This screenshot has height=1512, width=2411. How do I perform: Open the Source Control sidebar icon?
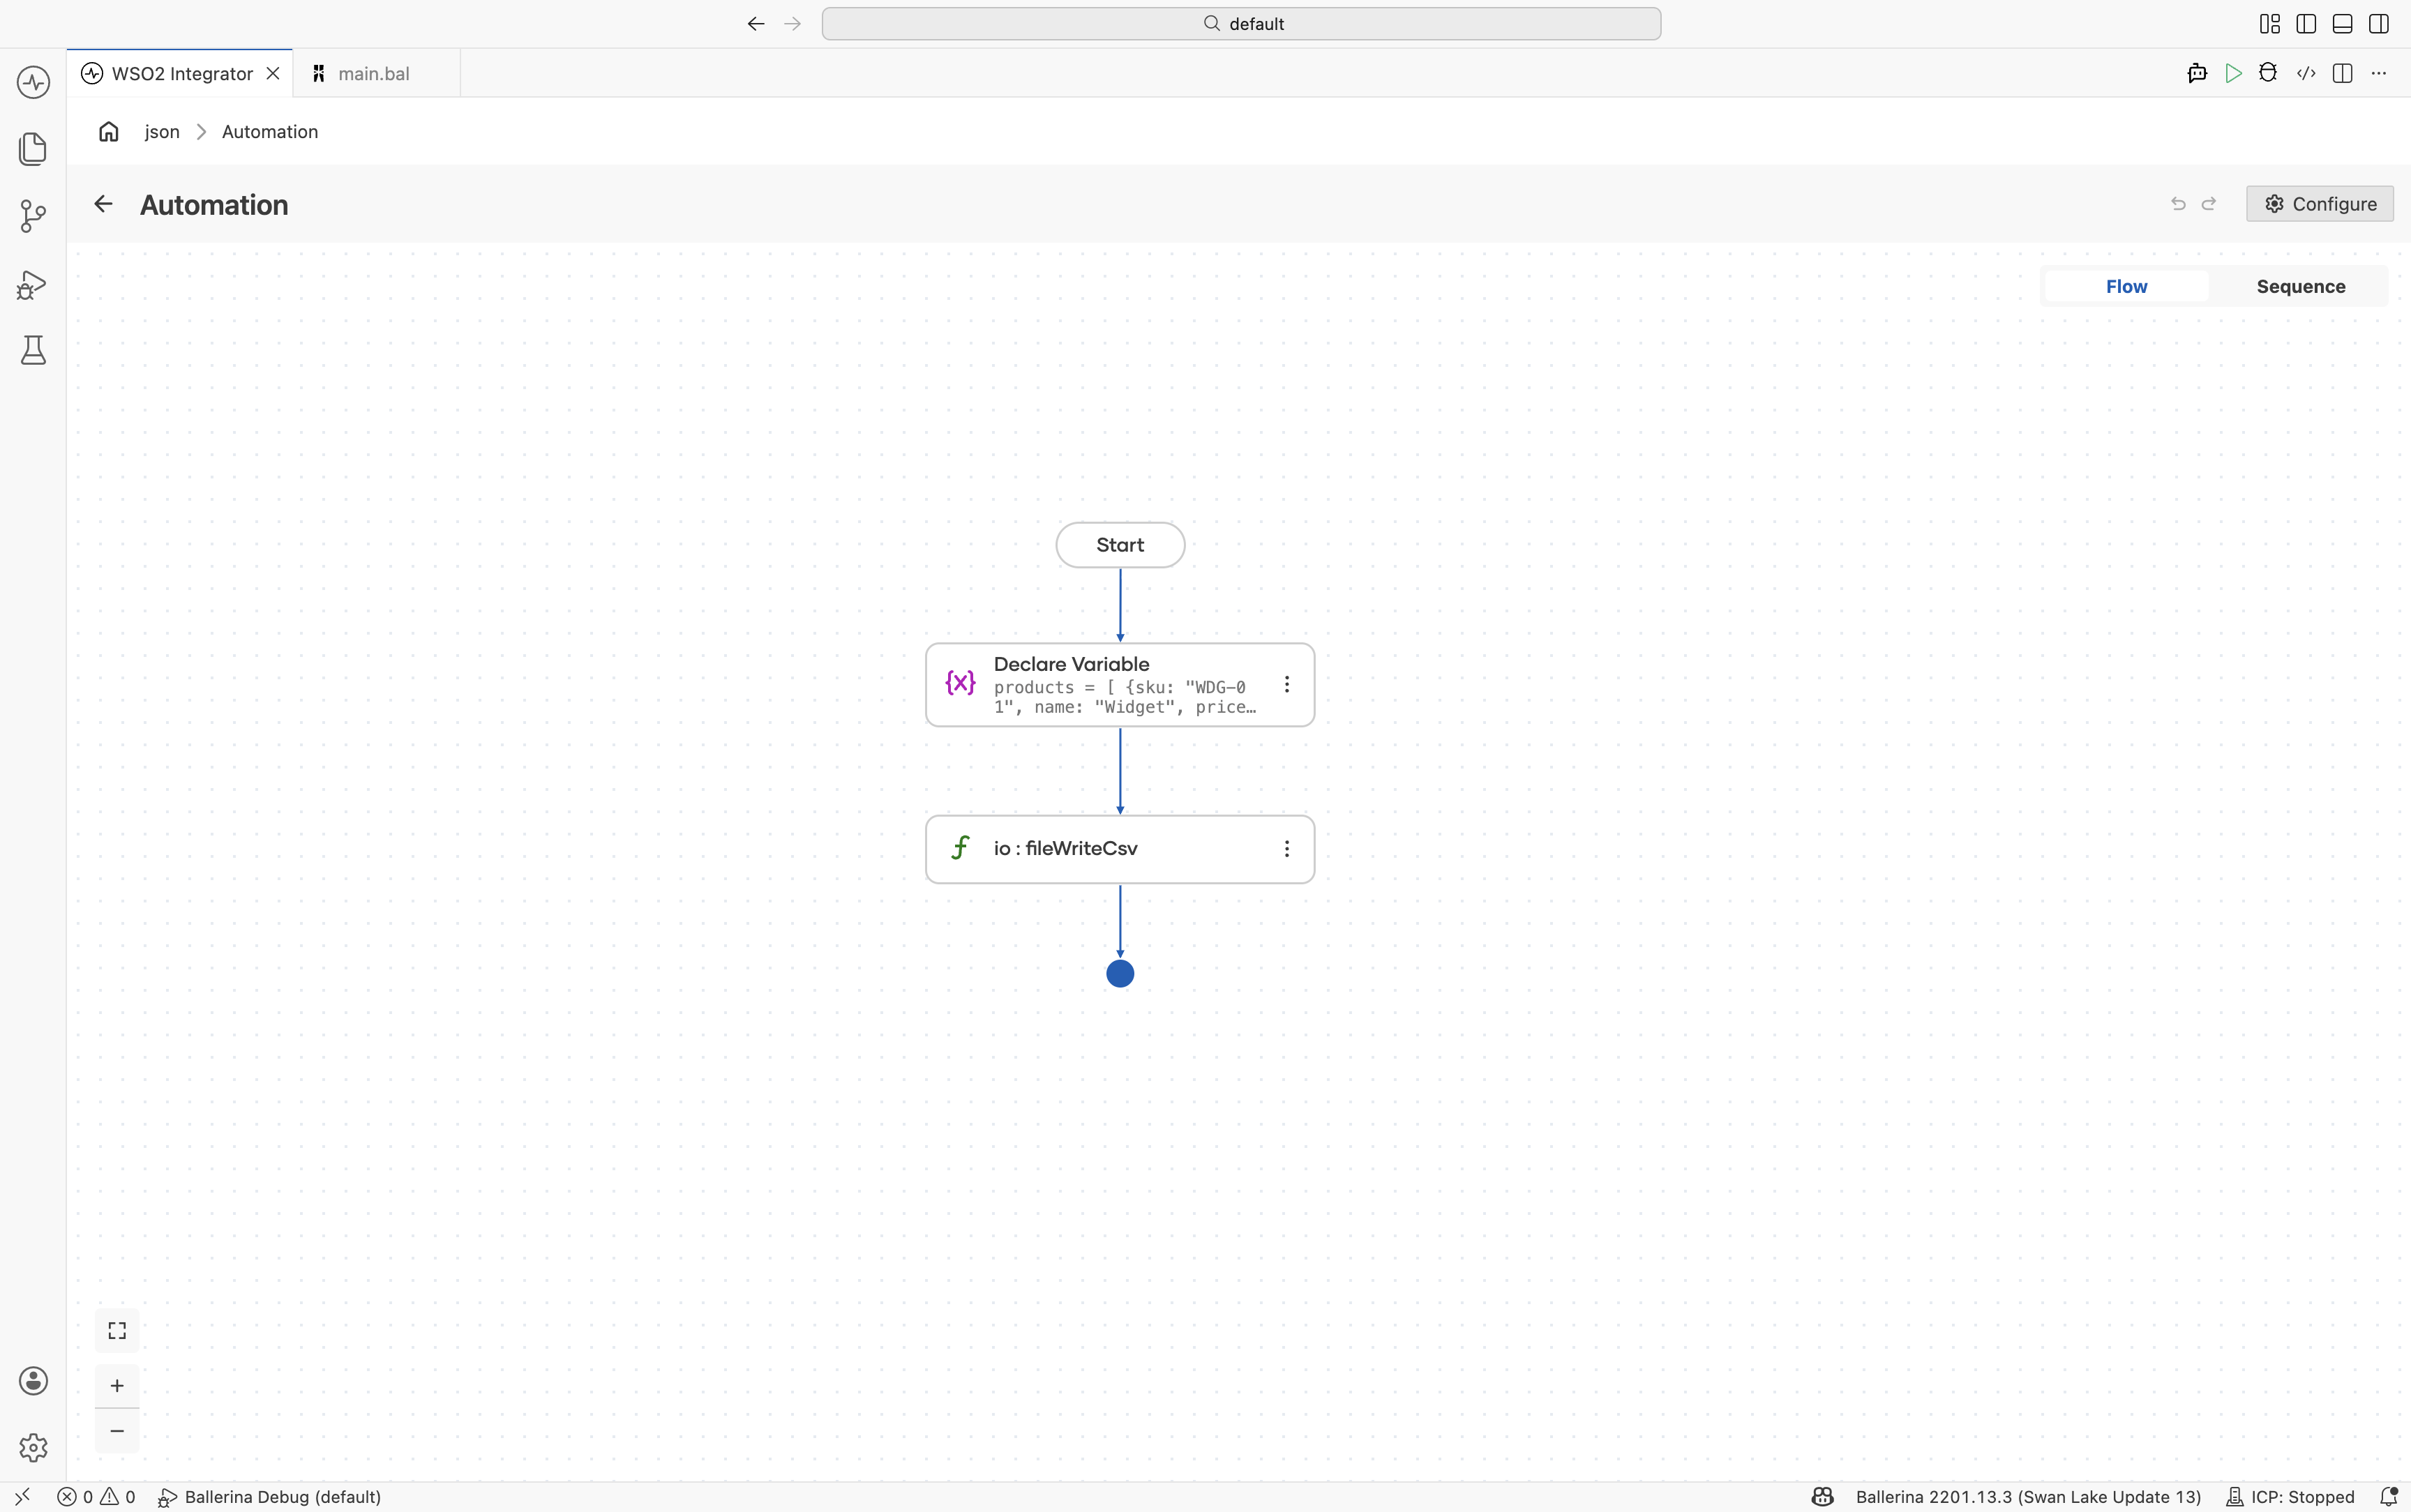(33, 216)
